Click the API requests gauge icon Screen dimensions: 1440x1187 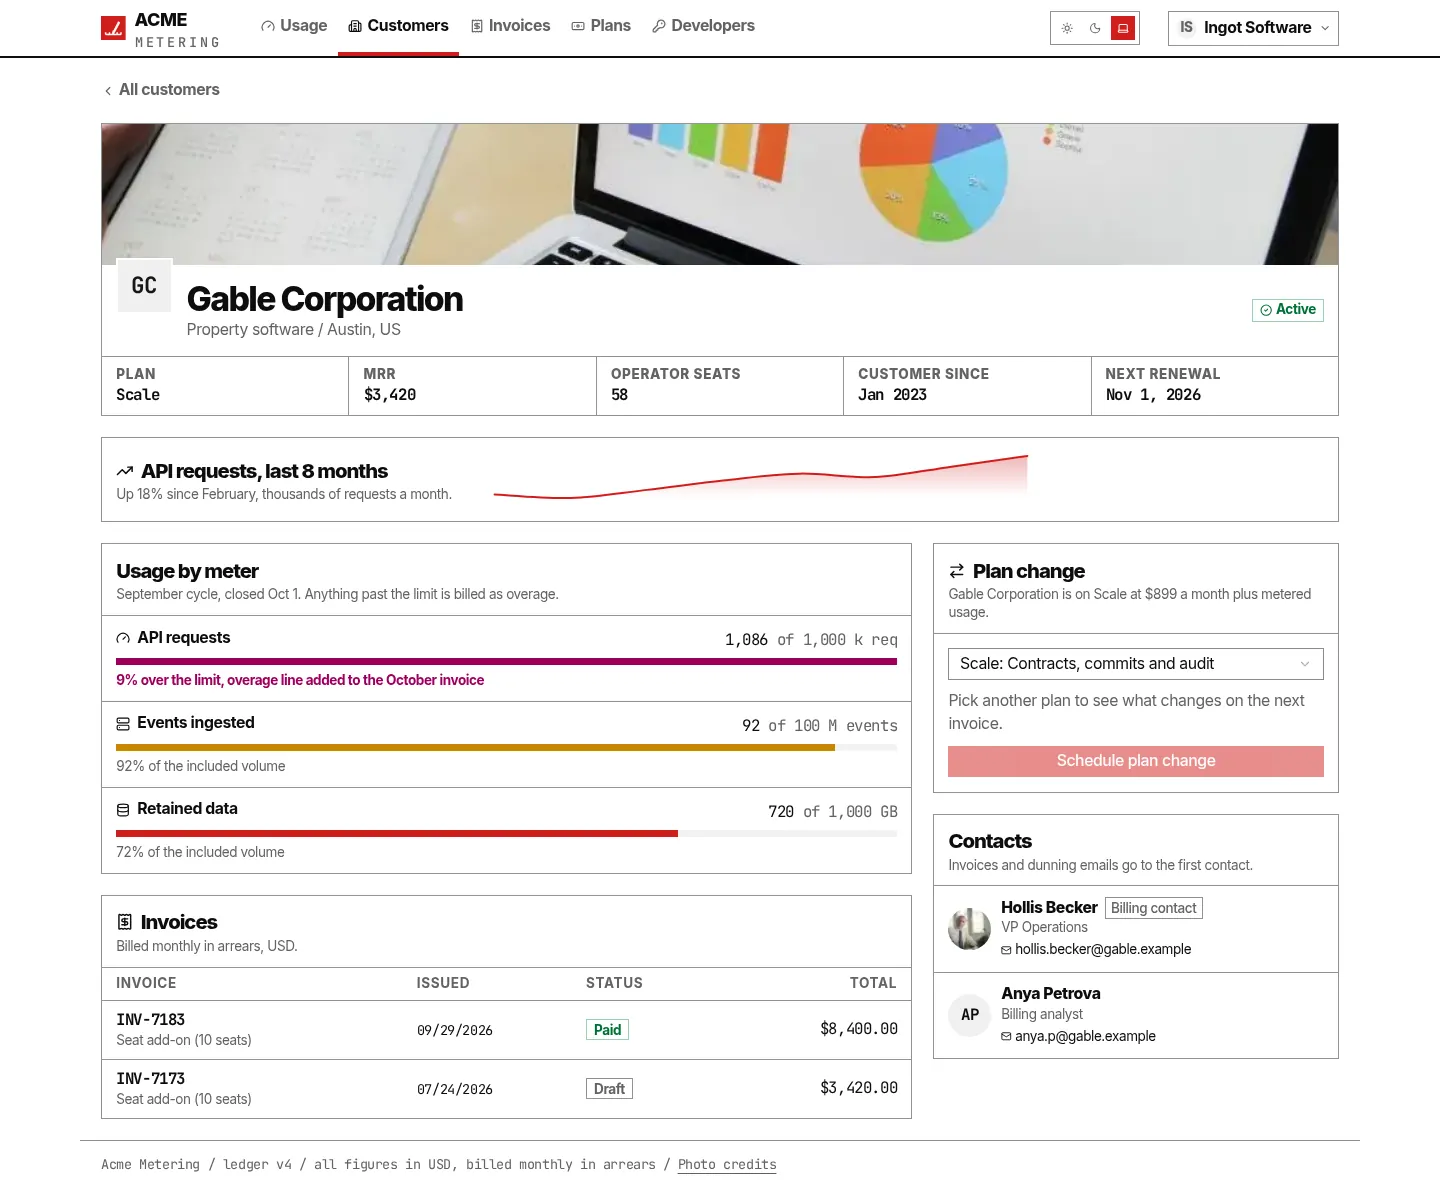pyautogui.click(x=123, y=638)
